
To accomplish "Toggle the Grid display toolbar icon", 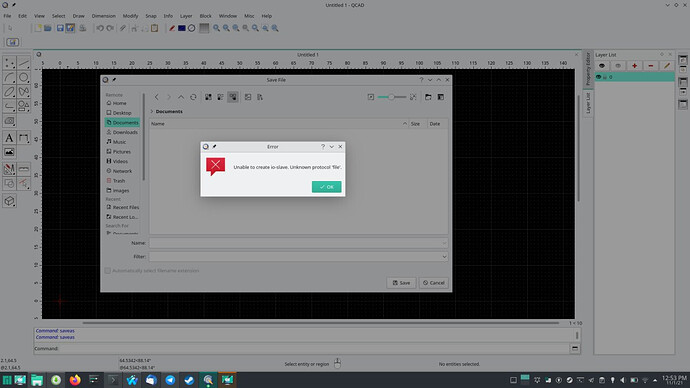I will click(x=204, y=28).
